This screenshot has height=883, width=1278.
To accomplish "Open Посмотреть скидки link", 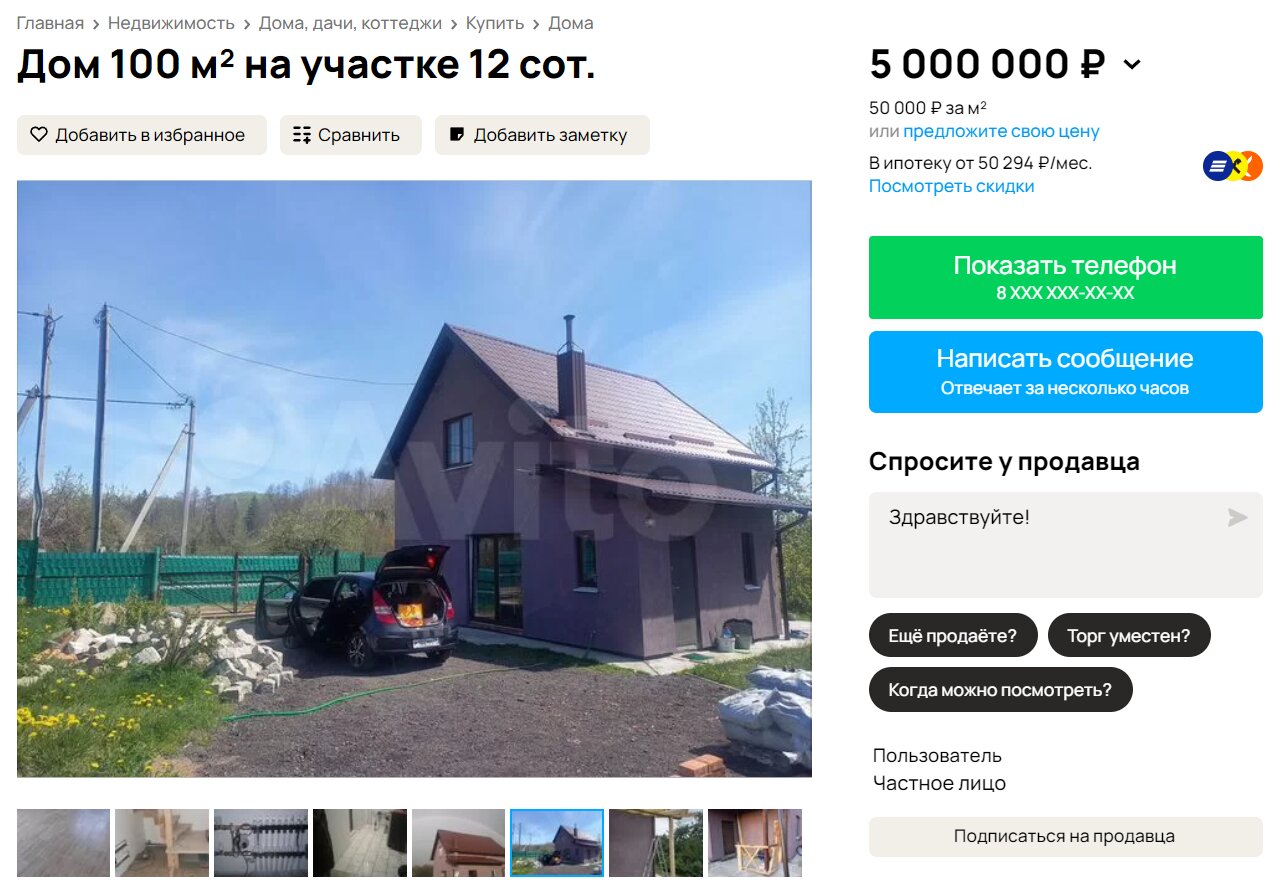I will pos(951,186).
